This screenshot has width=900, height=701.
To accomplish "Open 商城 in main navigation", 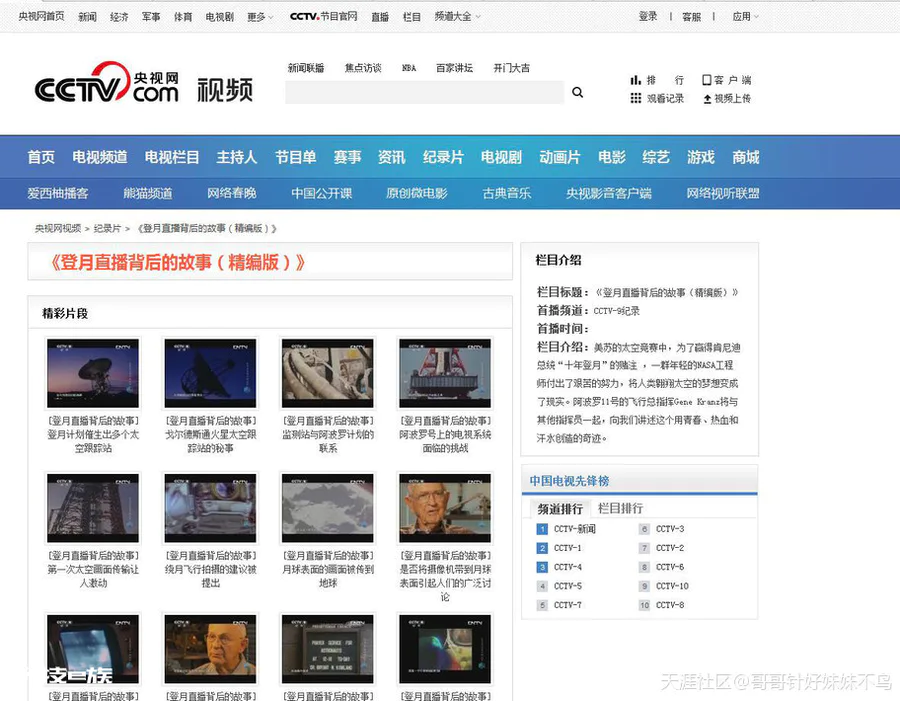I will [x=746, y=157].
